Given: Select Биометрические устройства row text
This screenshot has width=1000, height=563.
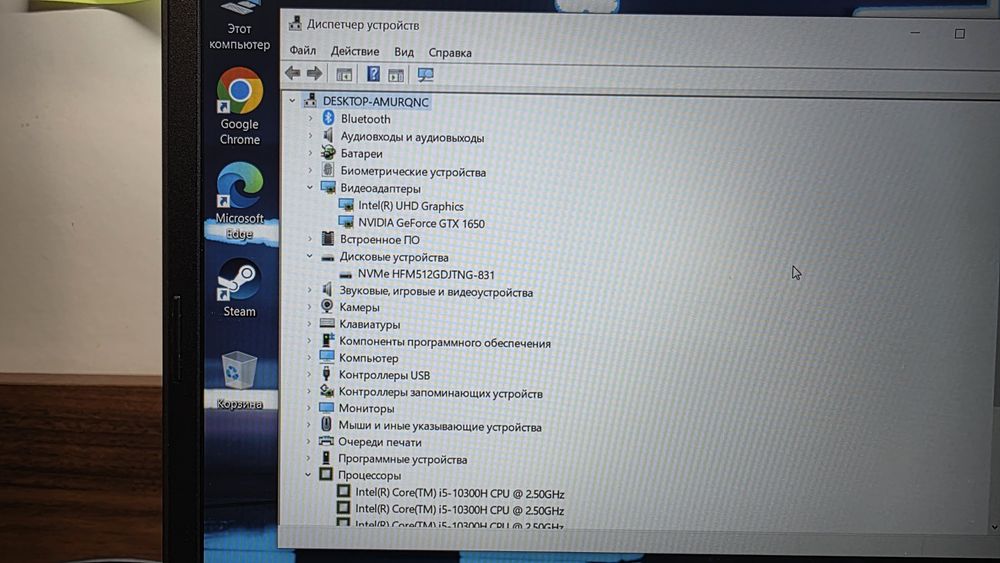Looking at the screenshot, I should pos(413,172).
